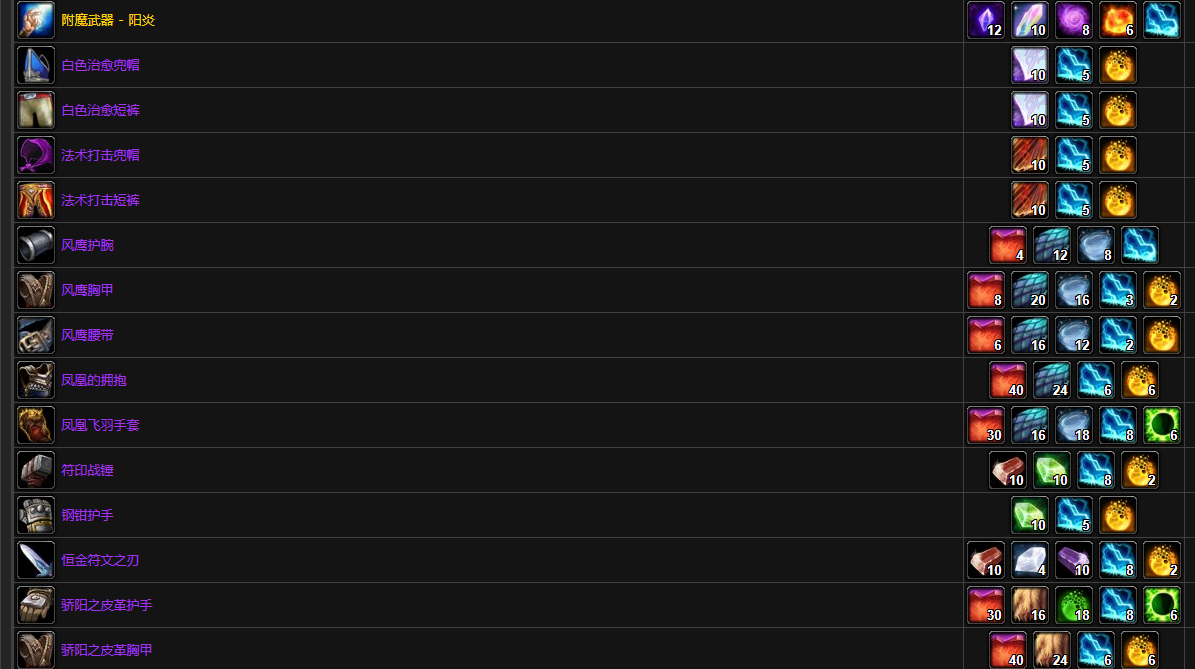
Task: Select red reagent (40) in 凤凰的拥抱 row
Action: tap(1008, 380)
